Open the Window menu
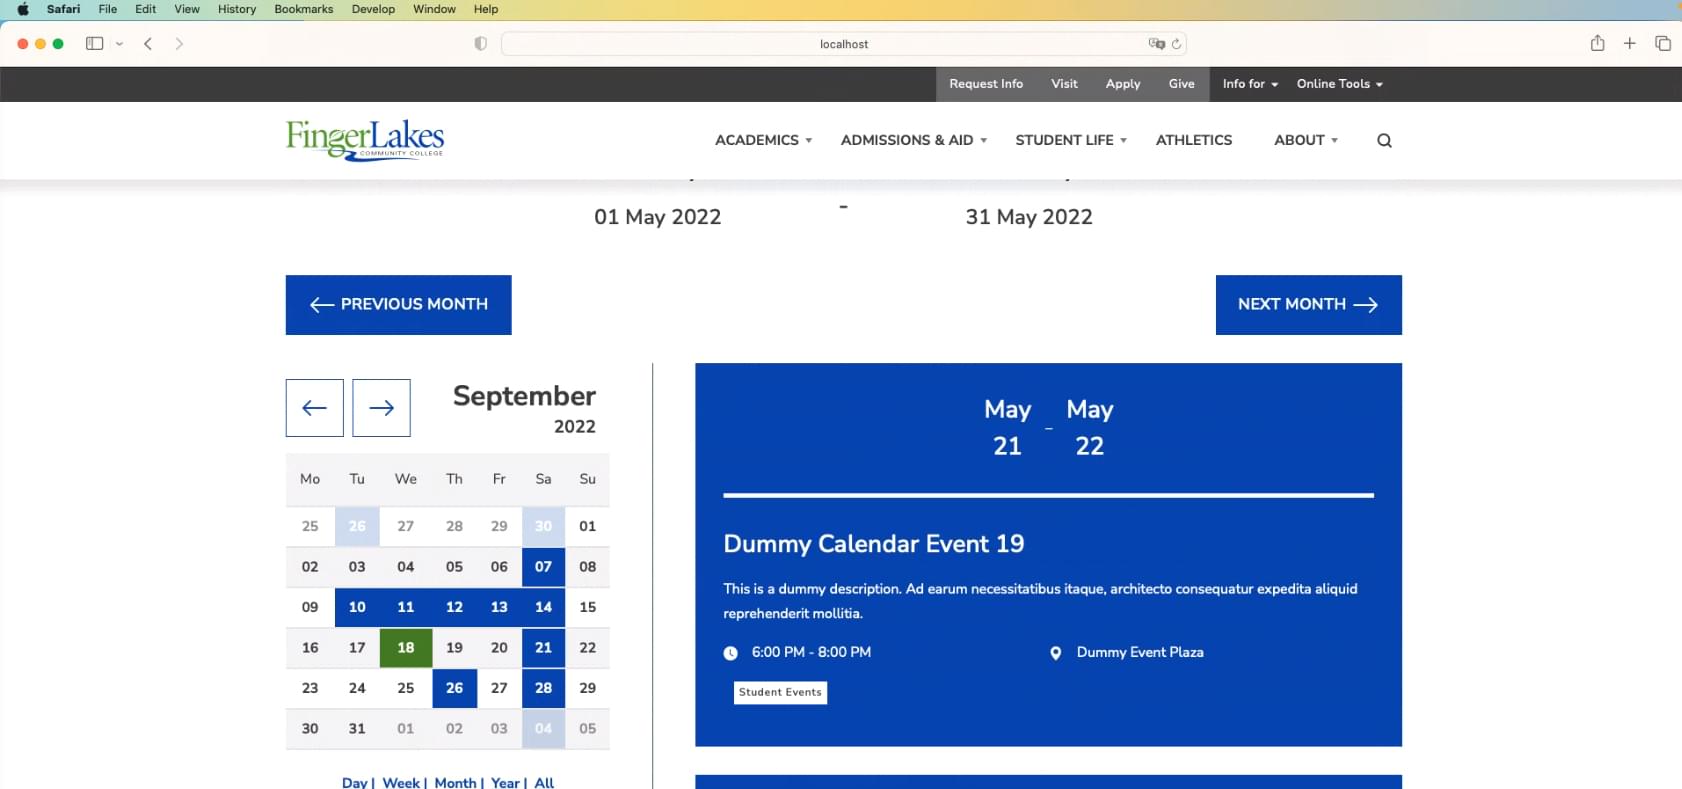The width and height of the screenshot is (1682, 789). coord(434,9)
